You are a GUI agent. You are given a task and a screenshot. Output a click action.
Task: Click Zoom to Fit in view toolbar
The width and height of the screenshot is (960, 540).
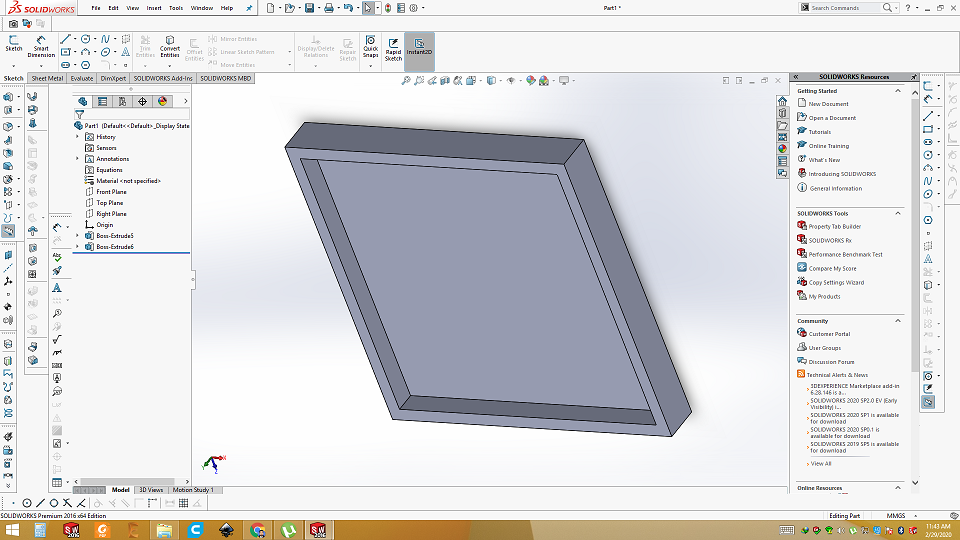405,81
